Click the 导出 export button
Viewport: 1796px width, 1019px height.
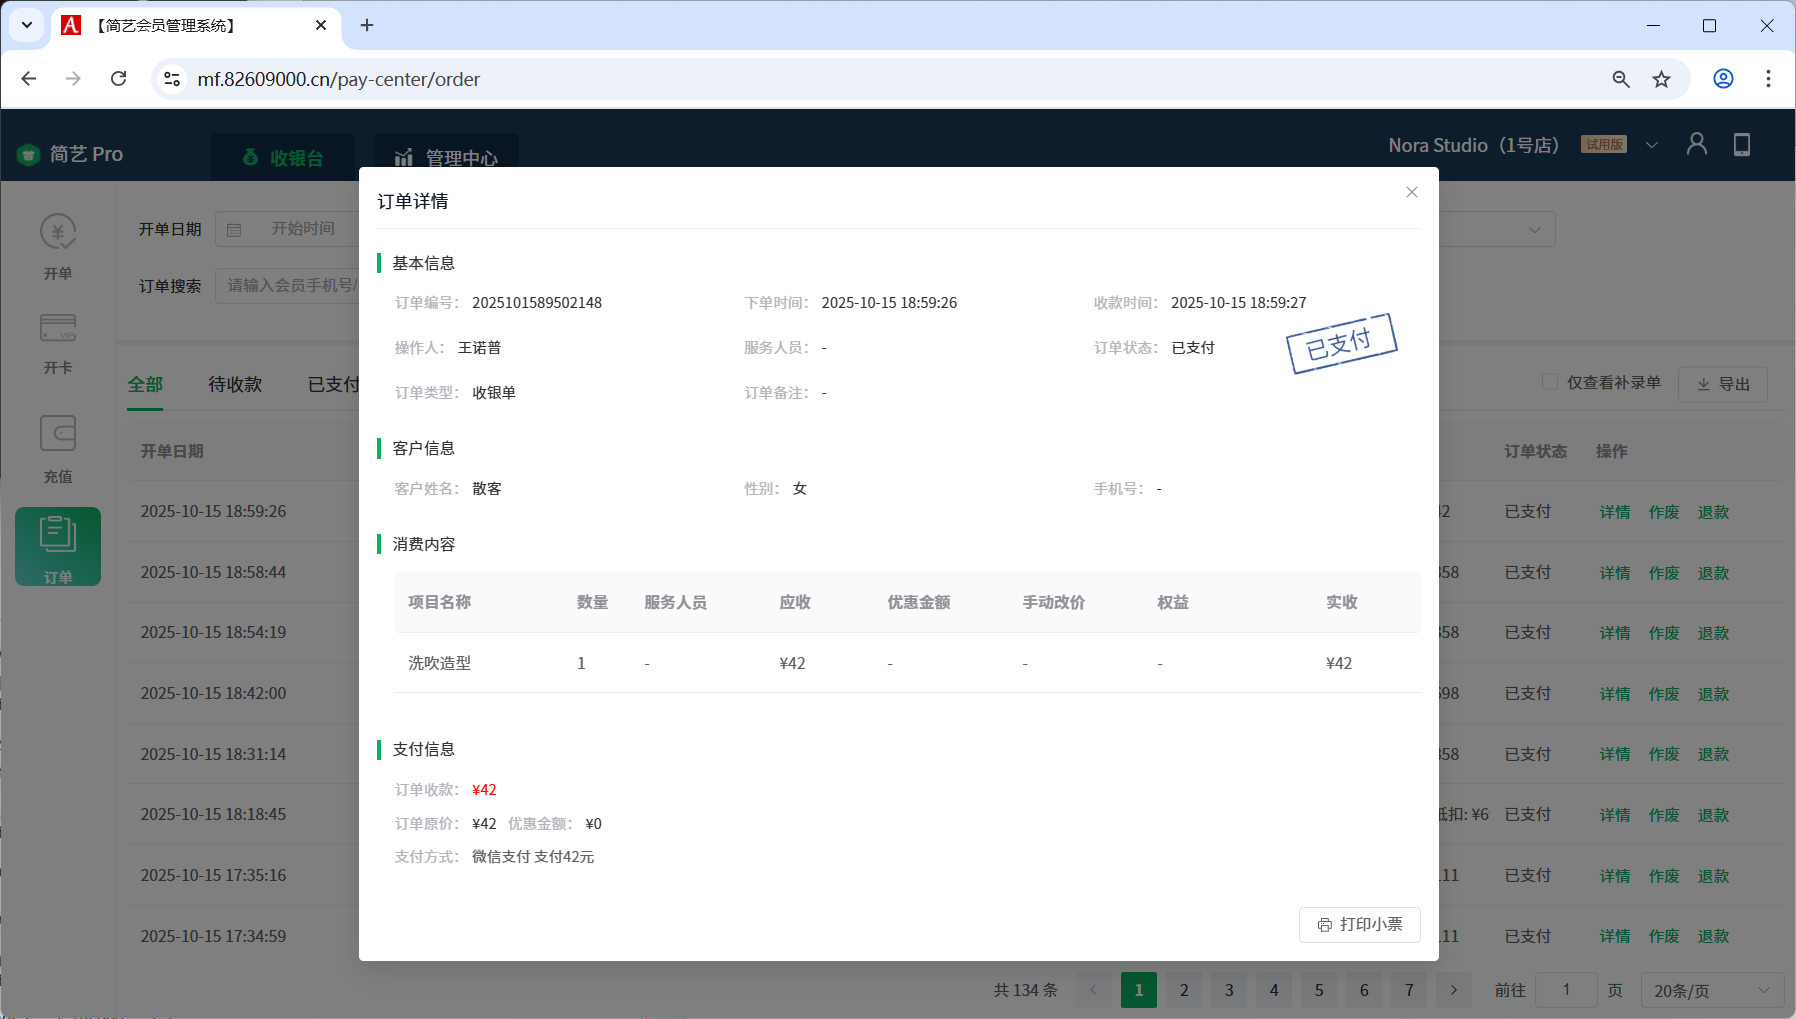[1723, 384]
